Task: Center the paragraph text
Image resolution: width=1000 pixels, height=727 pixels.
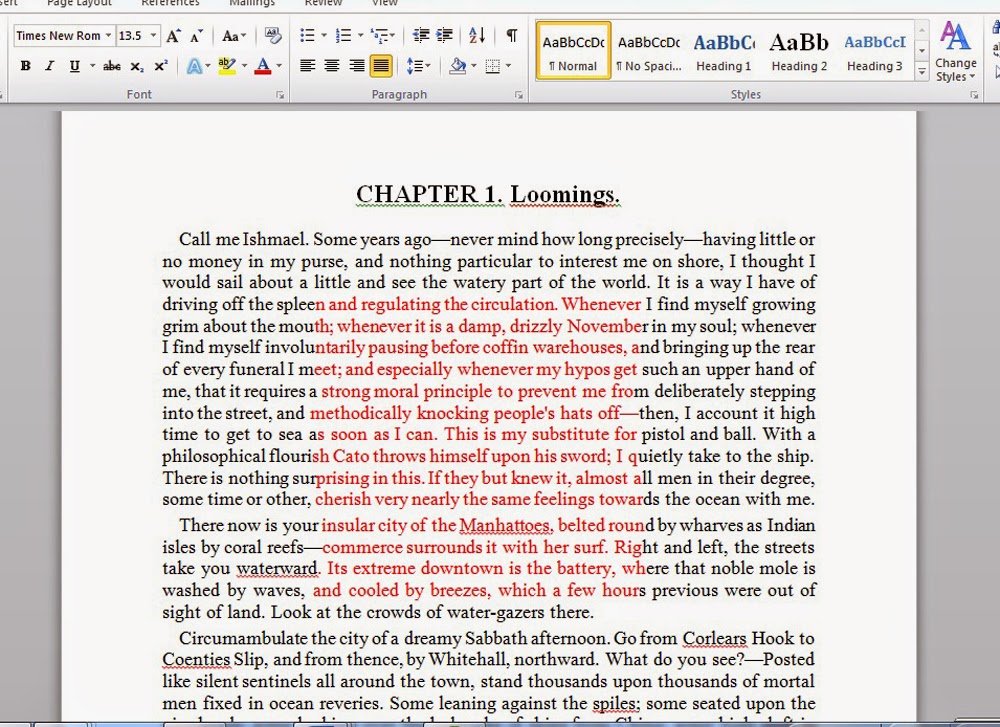Action: tap(332, 66)
